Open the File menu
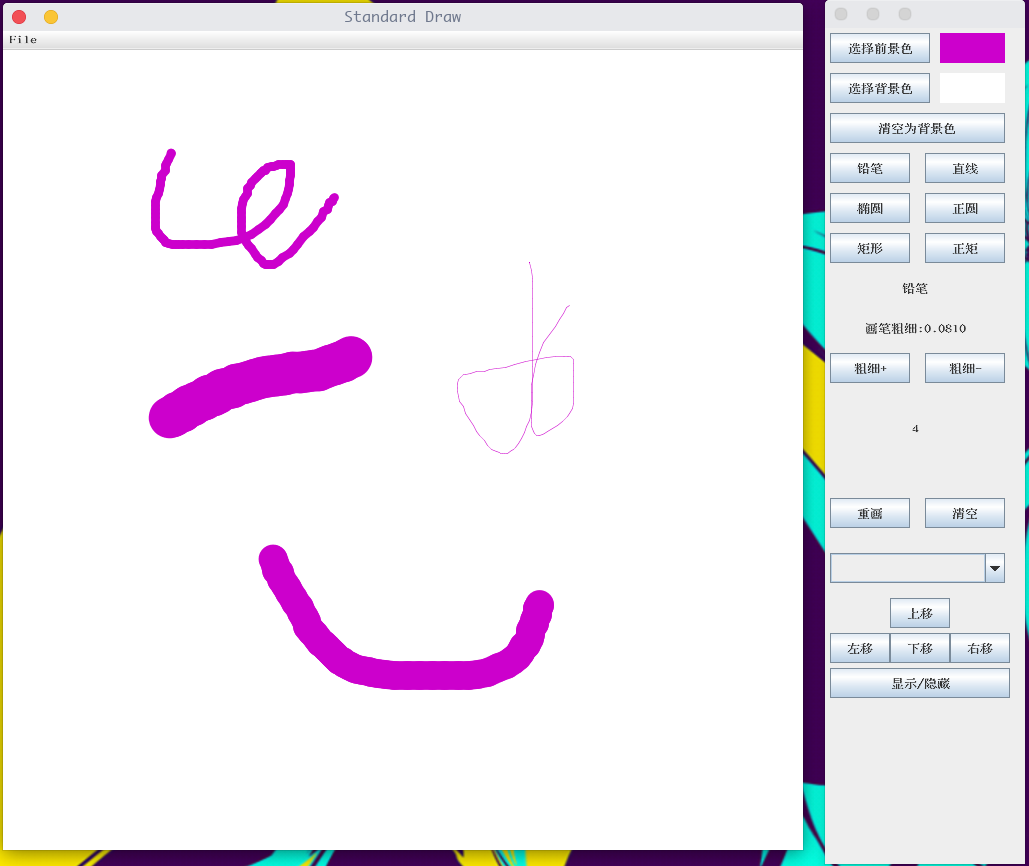This screenshot has width=1029, height=866. 22,39
